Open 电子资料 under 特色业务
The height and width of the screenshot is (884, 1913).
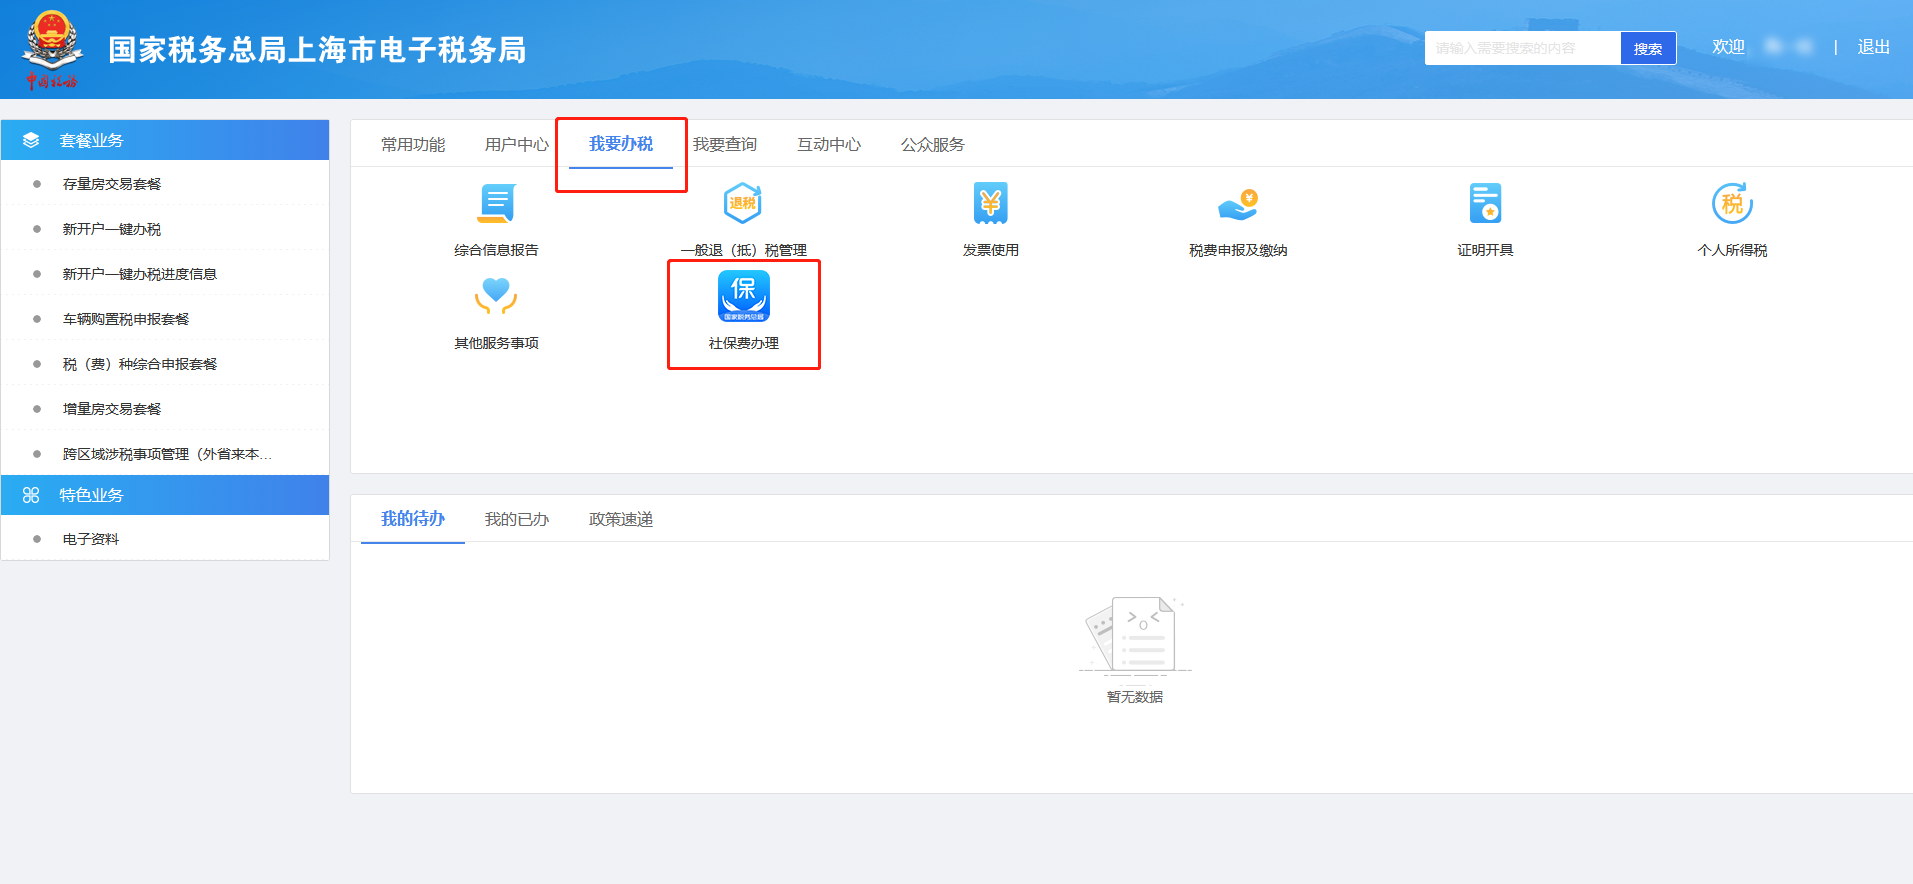(x=91, y=539)
